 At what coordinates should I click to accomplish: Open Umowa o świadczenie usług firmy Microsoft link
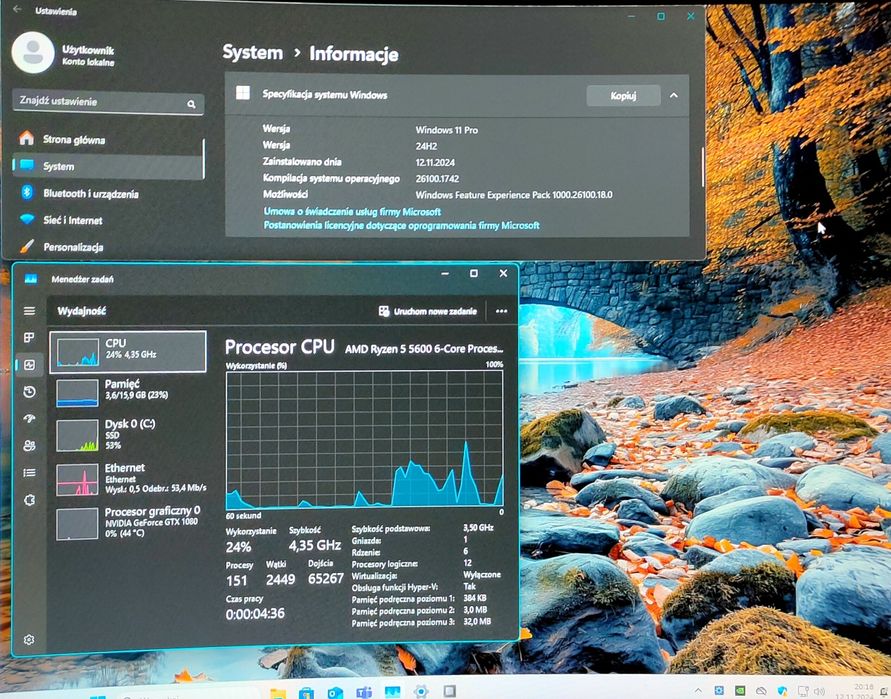pyautogui.click(x=352, y=211)
